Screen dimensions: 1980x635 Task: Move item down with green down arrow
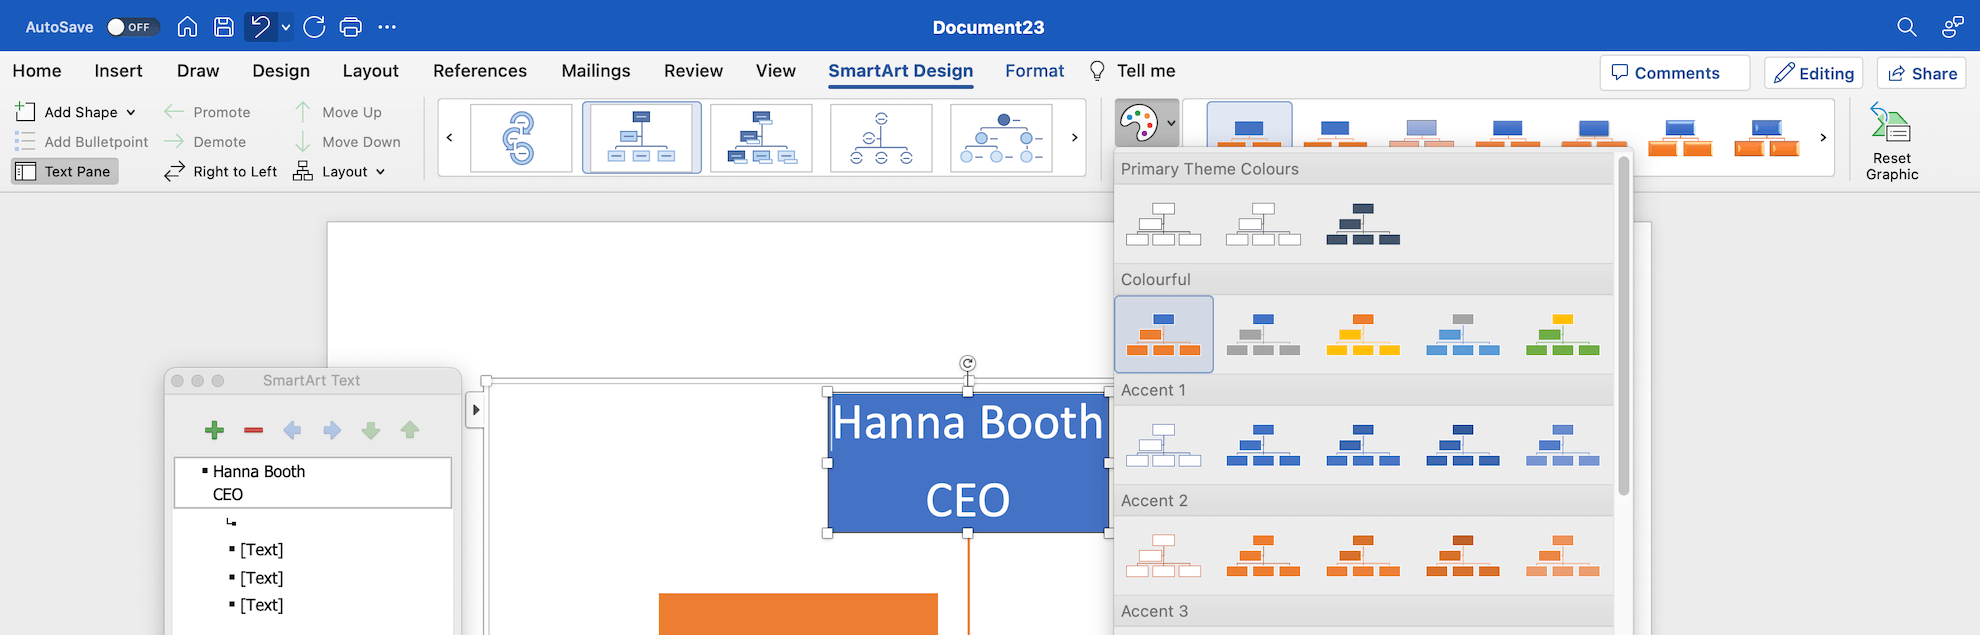[x=371, y=430]
